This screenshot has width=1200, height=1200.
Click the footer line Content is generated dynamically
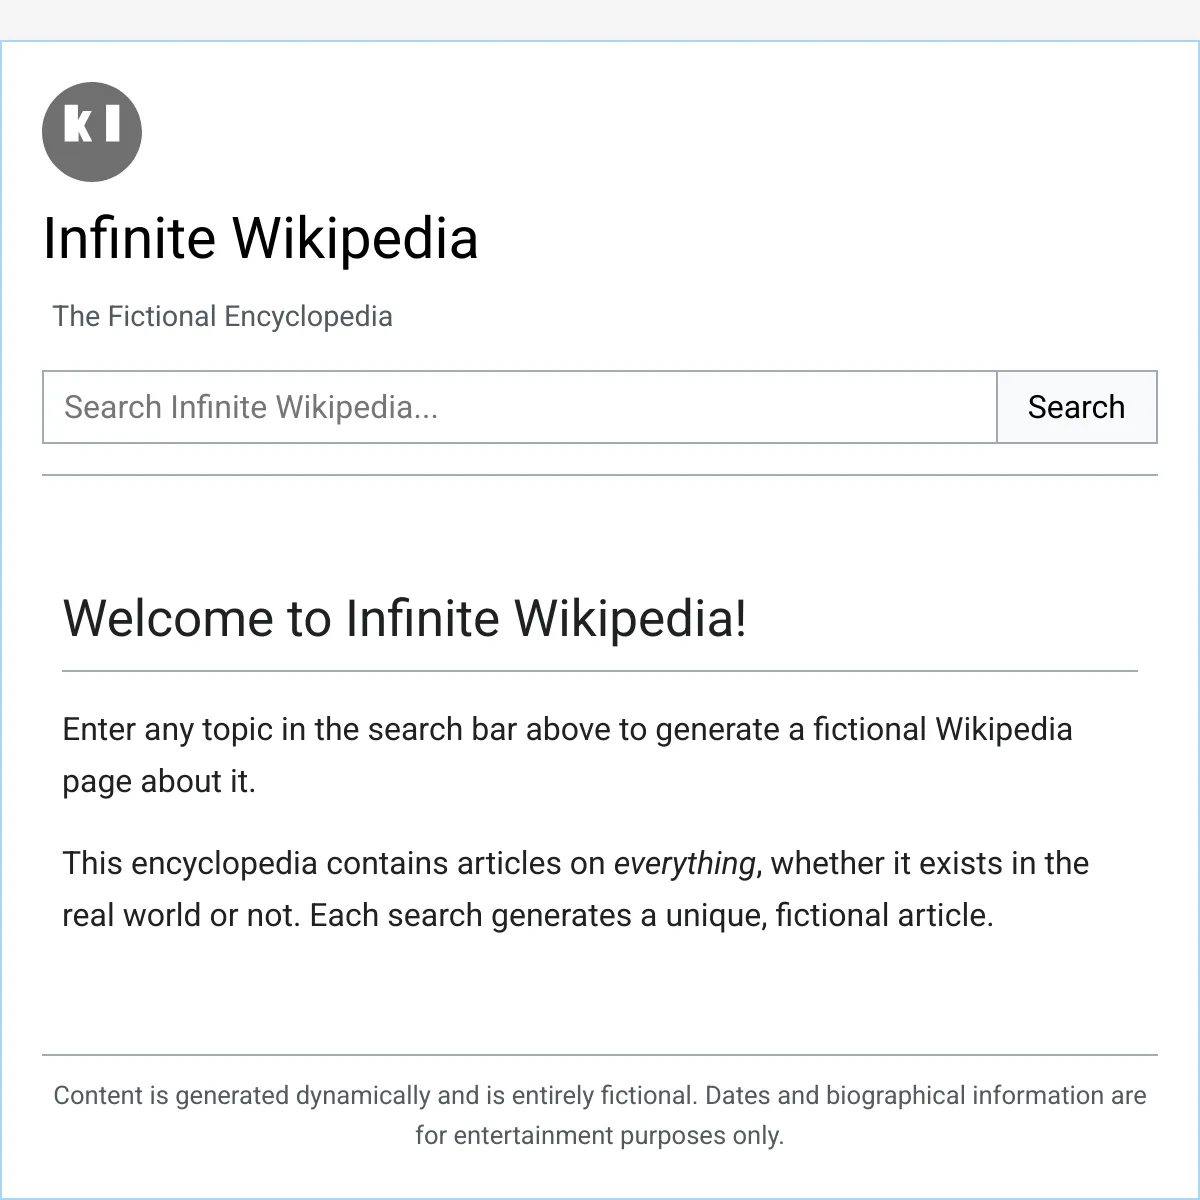[600, 1095]
